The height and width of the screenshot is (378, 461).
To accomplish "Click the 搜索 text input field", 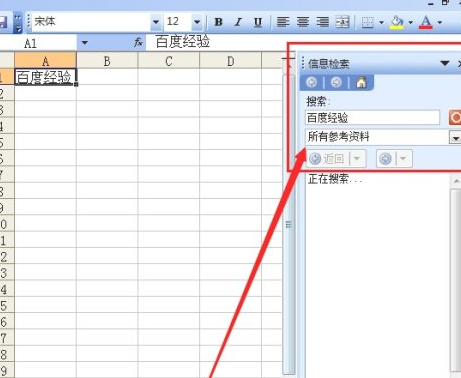I will (372, 118).
